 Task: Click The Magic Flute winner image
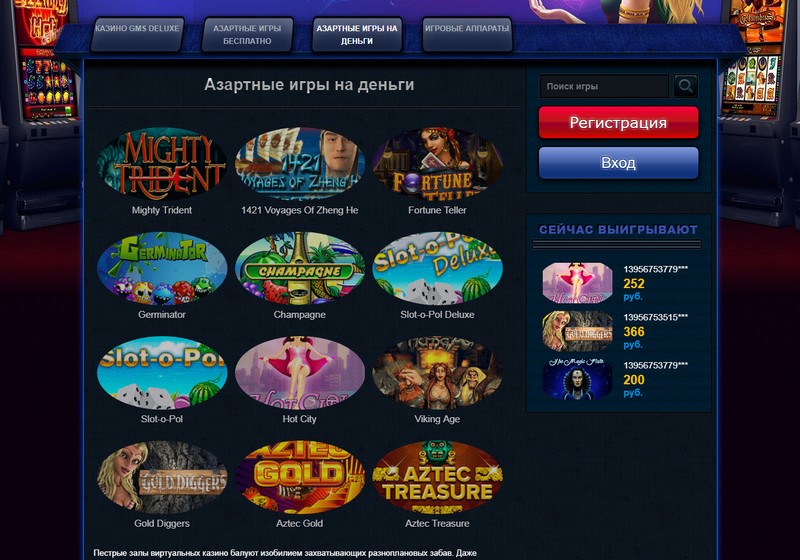click(x=577, y=379)
